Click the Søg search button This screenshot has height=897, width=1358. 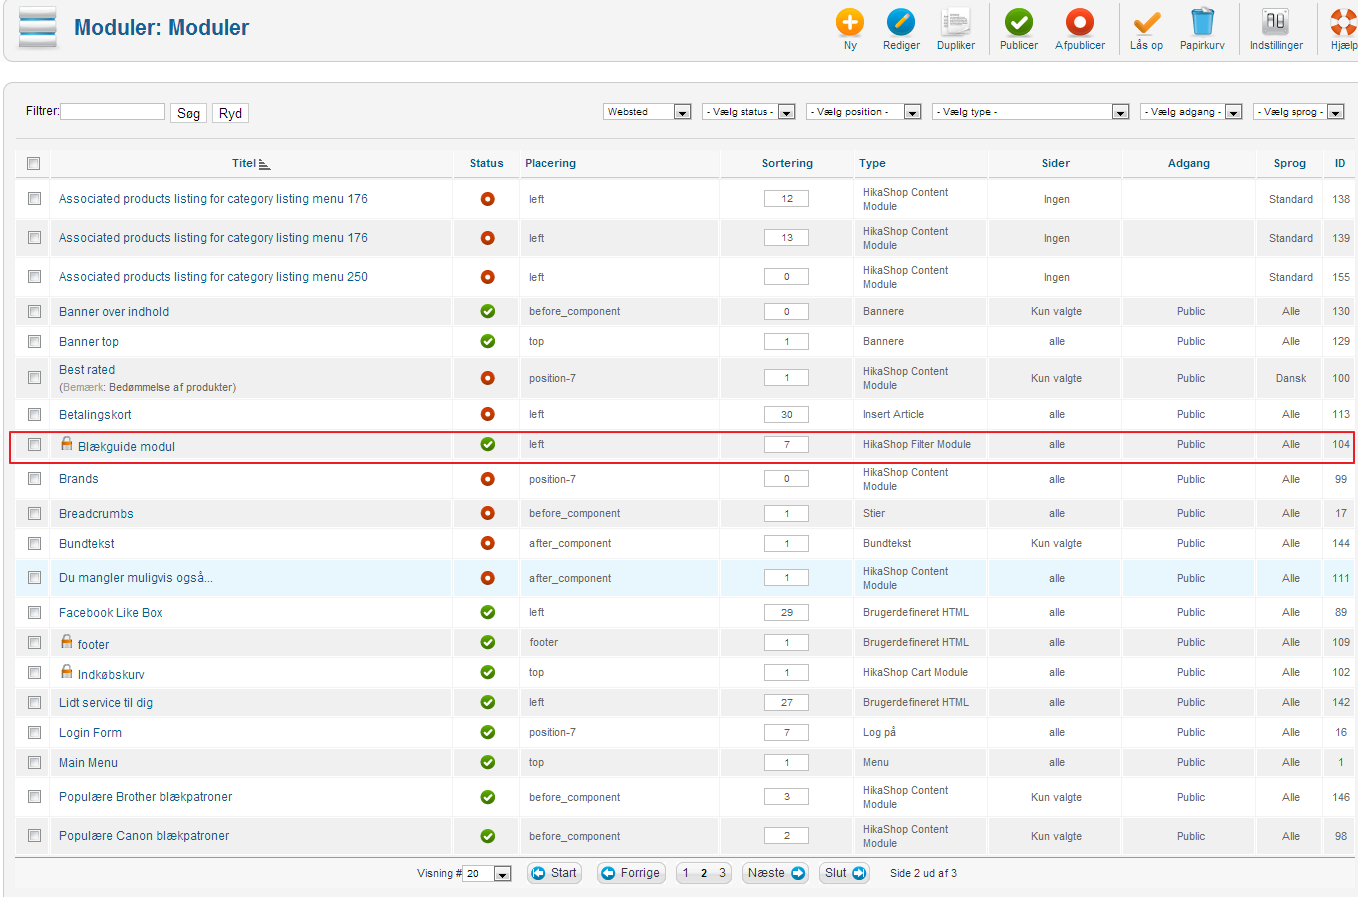tap(188, 113)
